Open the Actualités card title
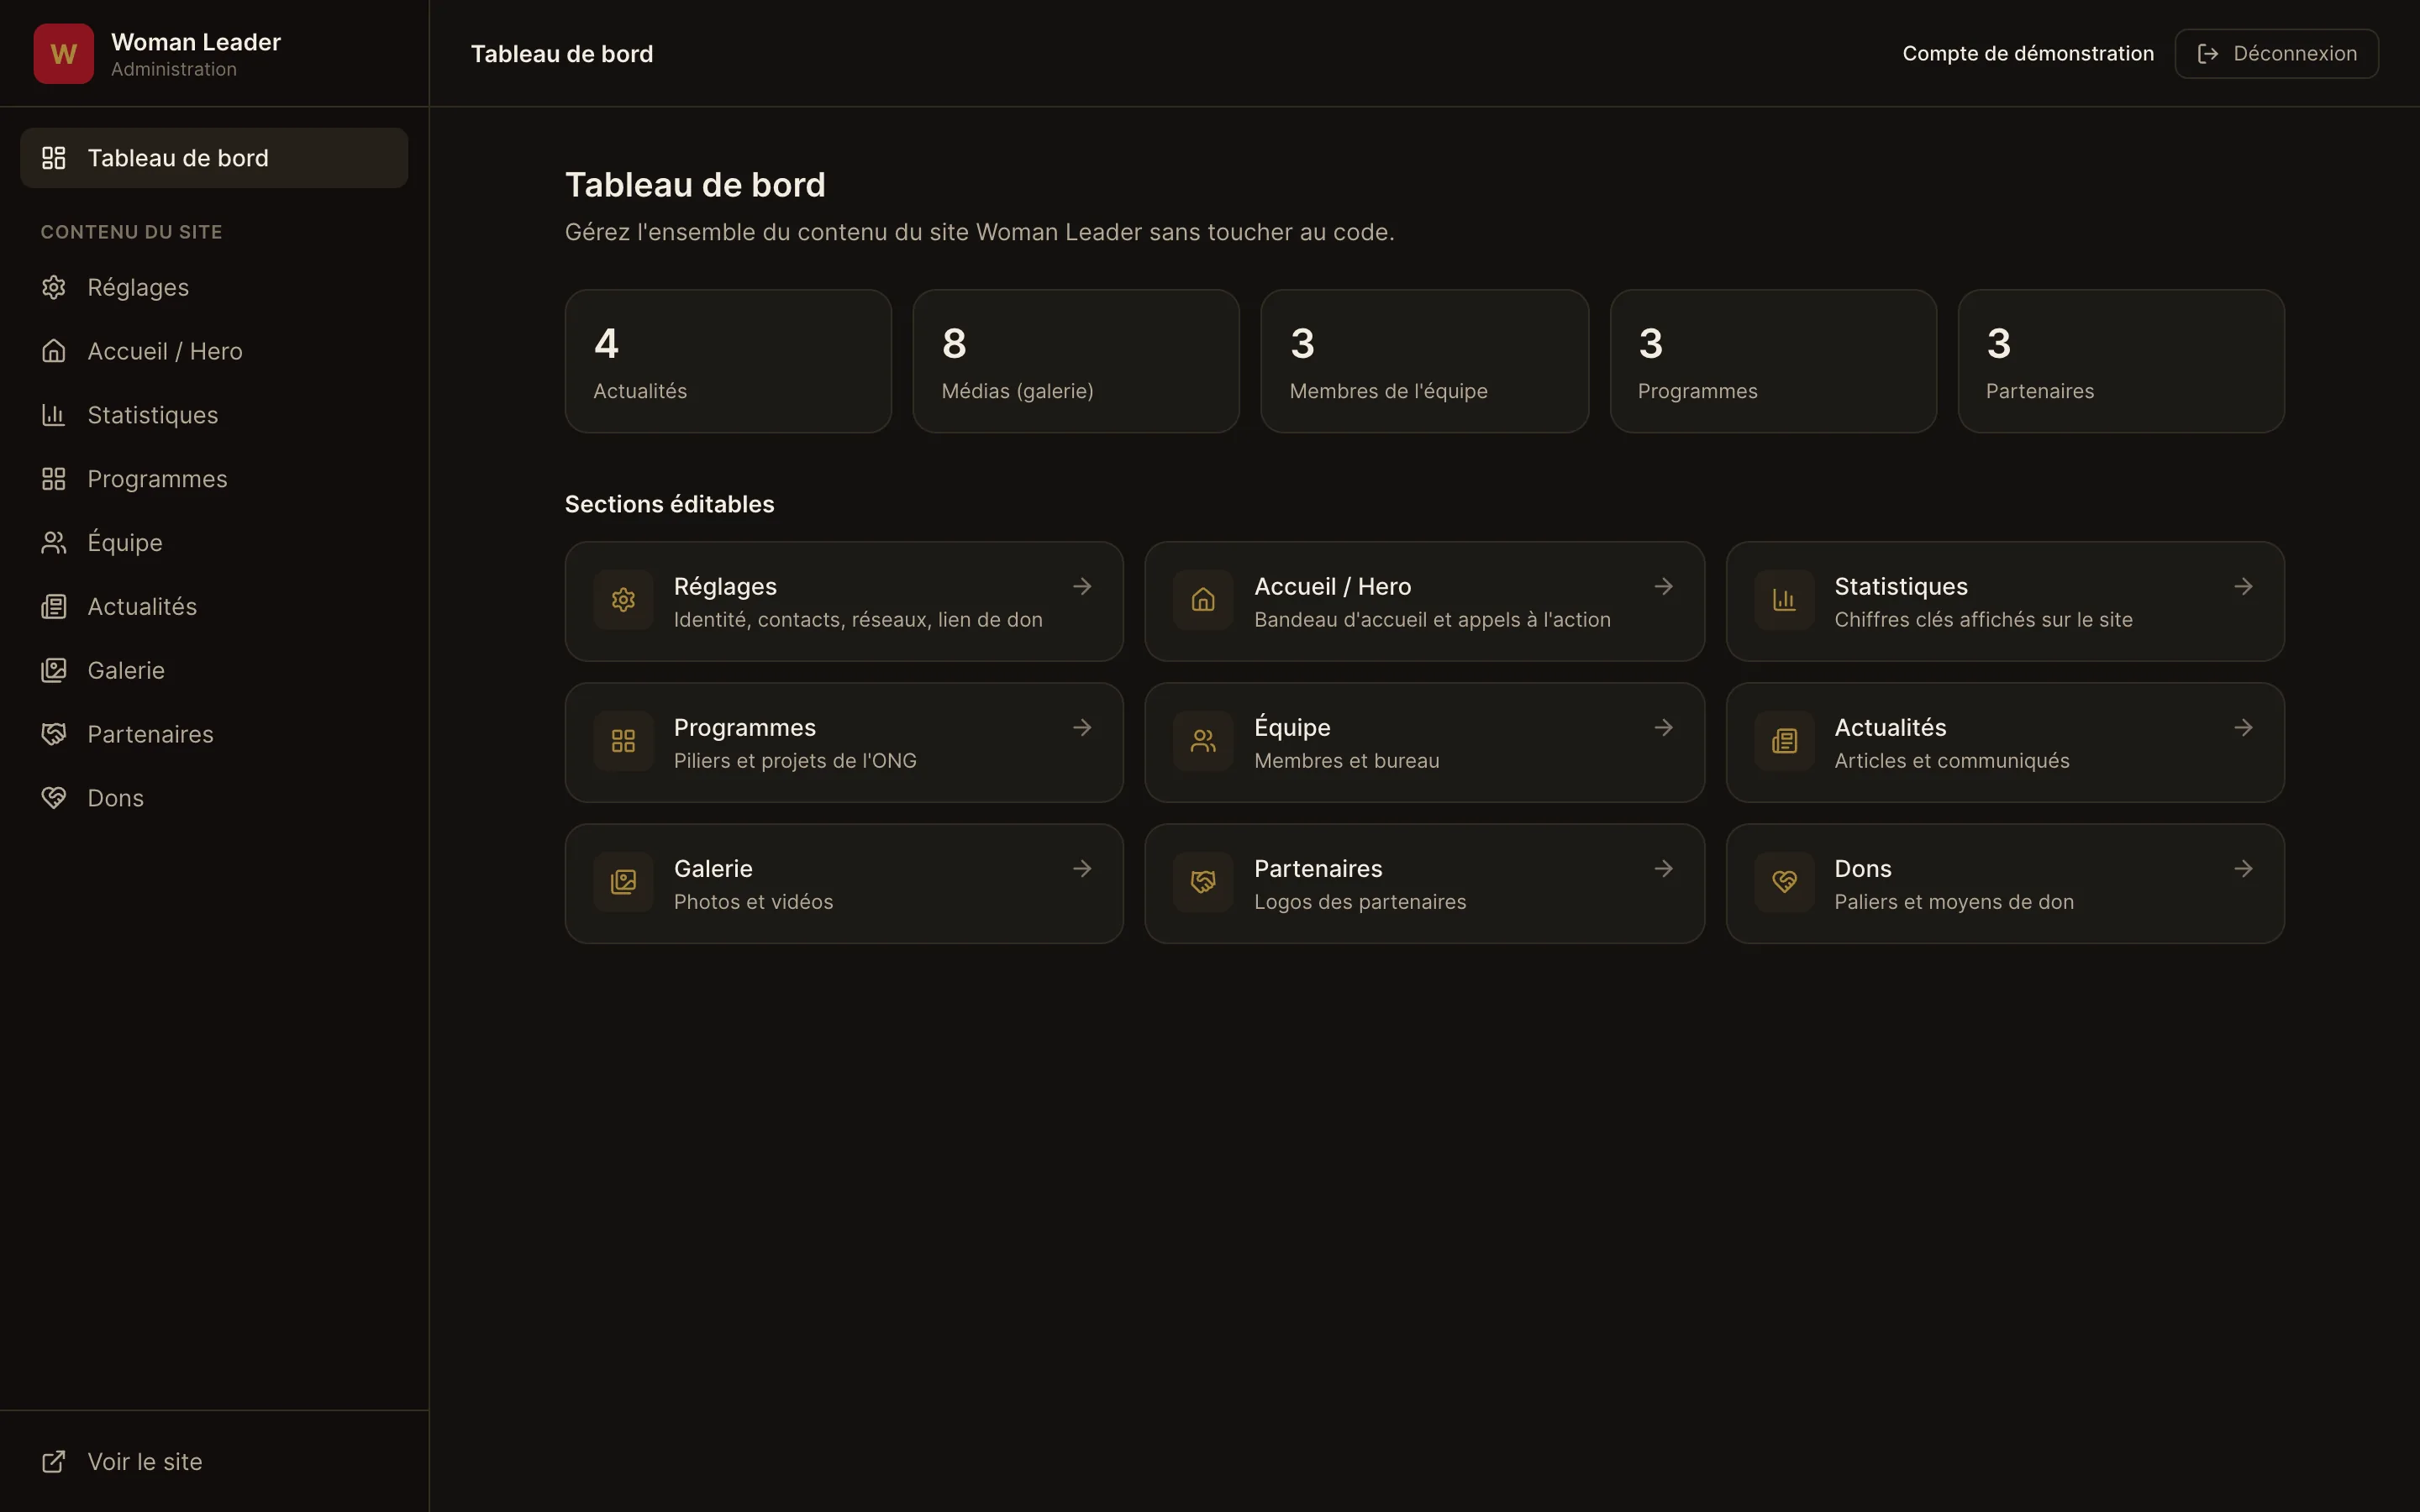This screenshot has width=2420, height=1512. point(1890,727)
